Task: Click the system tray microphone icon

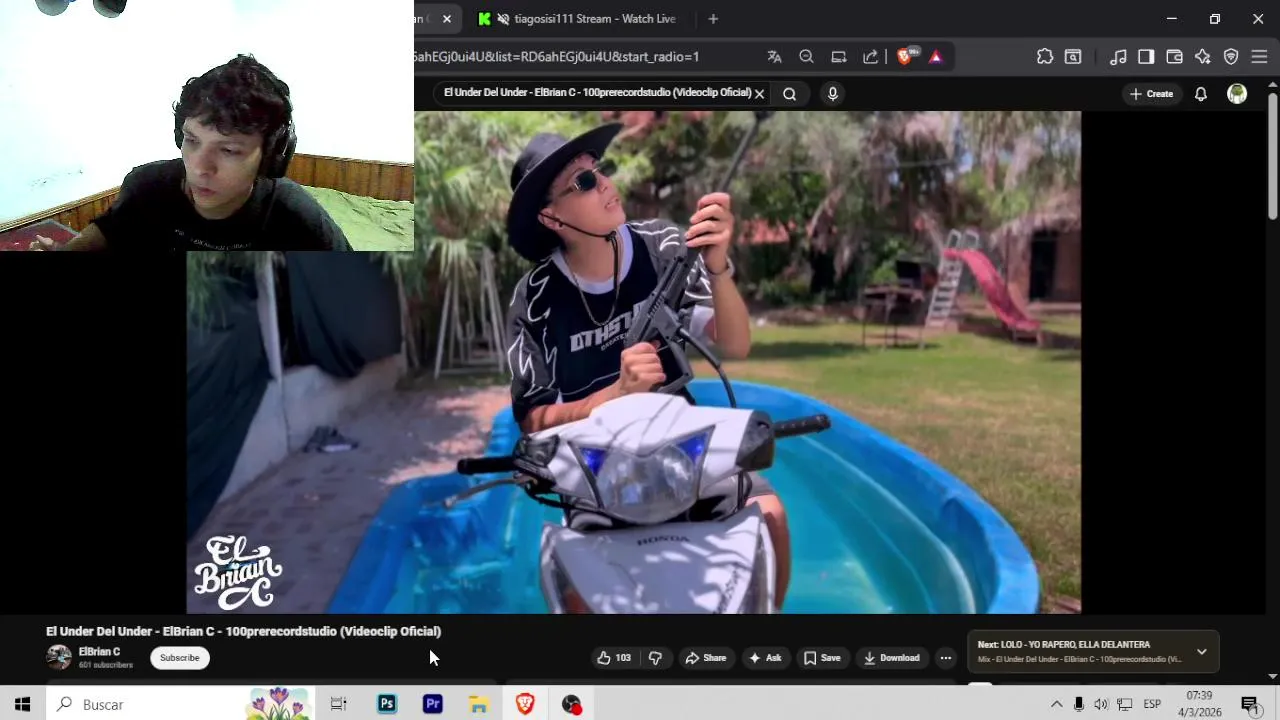Action: tap(1079, 705)
